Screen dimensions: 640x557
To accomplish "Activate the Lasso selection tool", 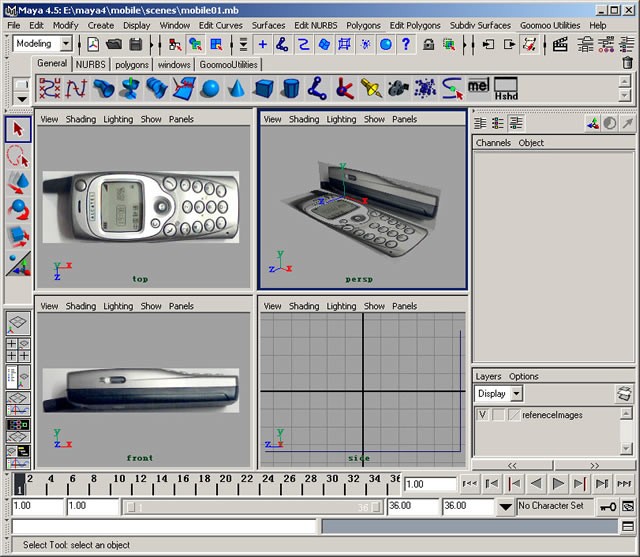I will click(x=18, y=156).
